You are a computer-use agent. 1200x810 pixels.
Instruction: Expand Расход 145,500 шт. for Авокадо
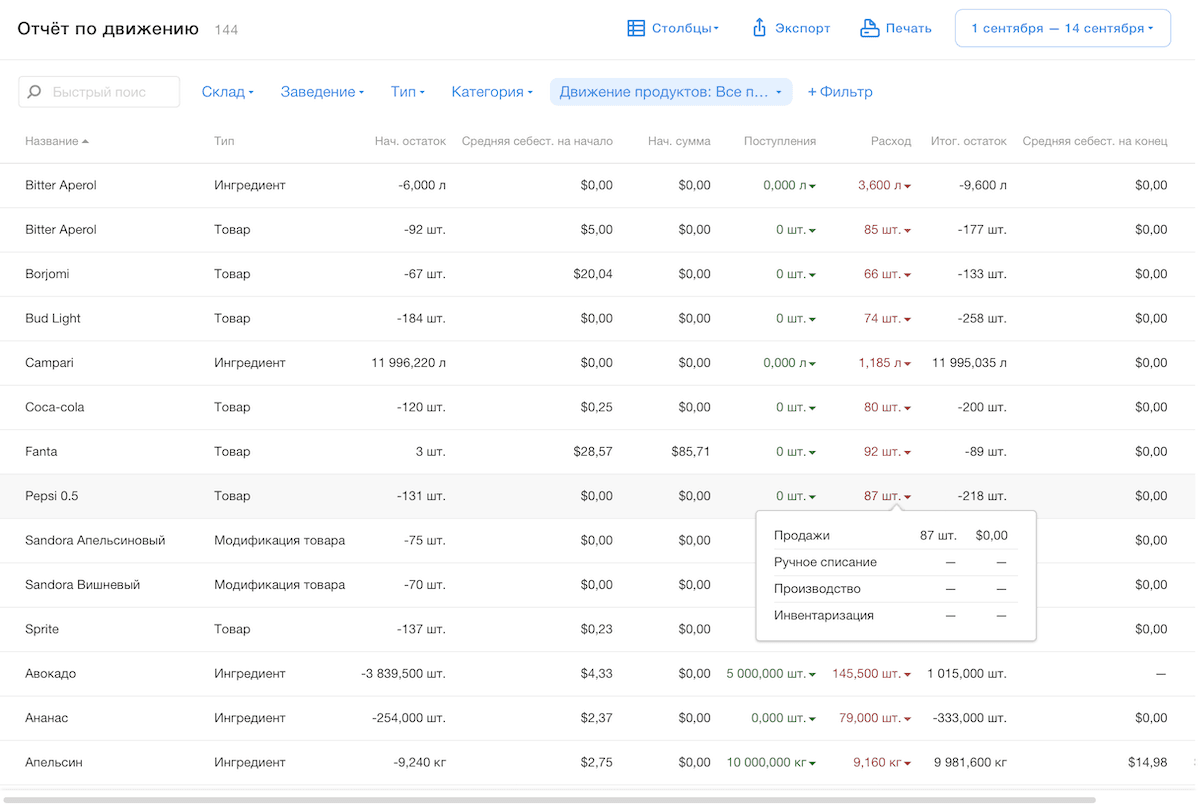(x=872, y=674)
